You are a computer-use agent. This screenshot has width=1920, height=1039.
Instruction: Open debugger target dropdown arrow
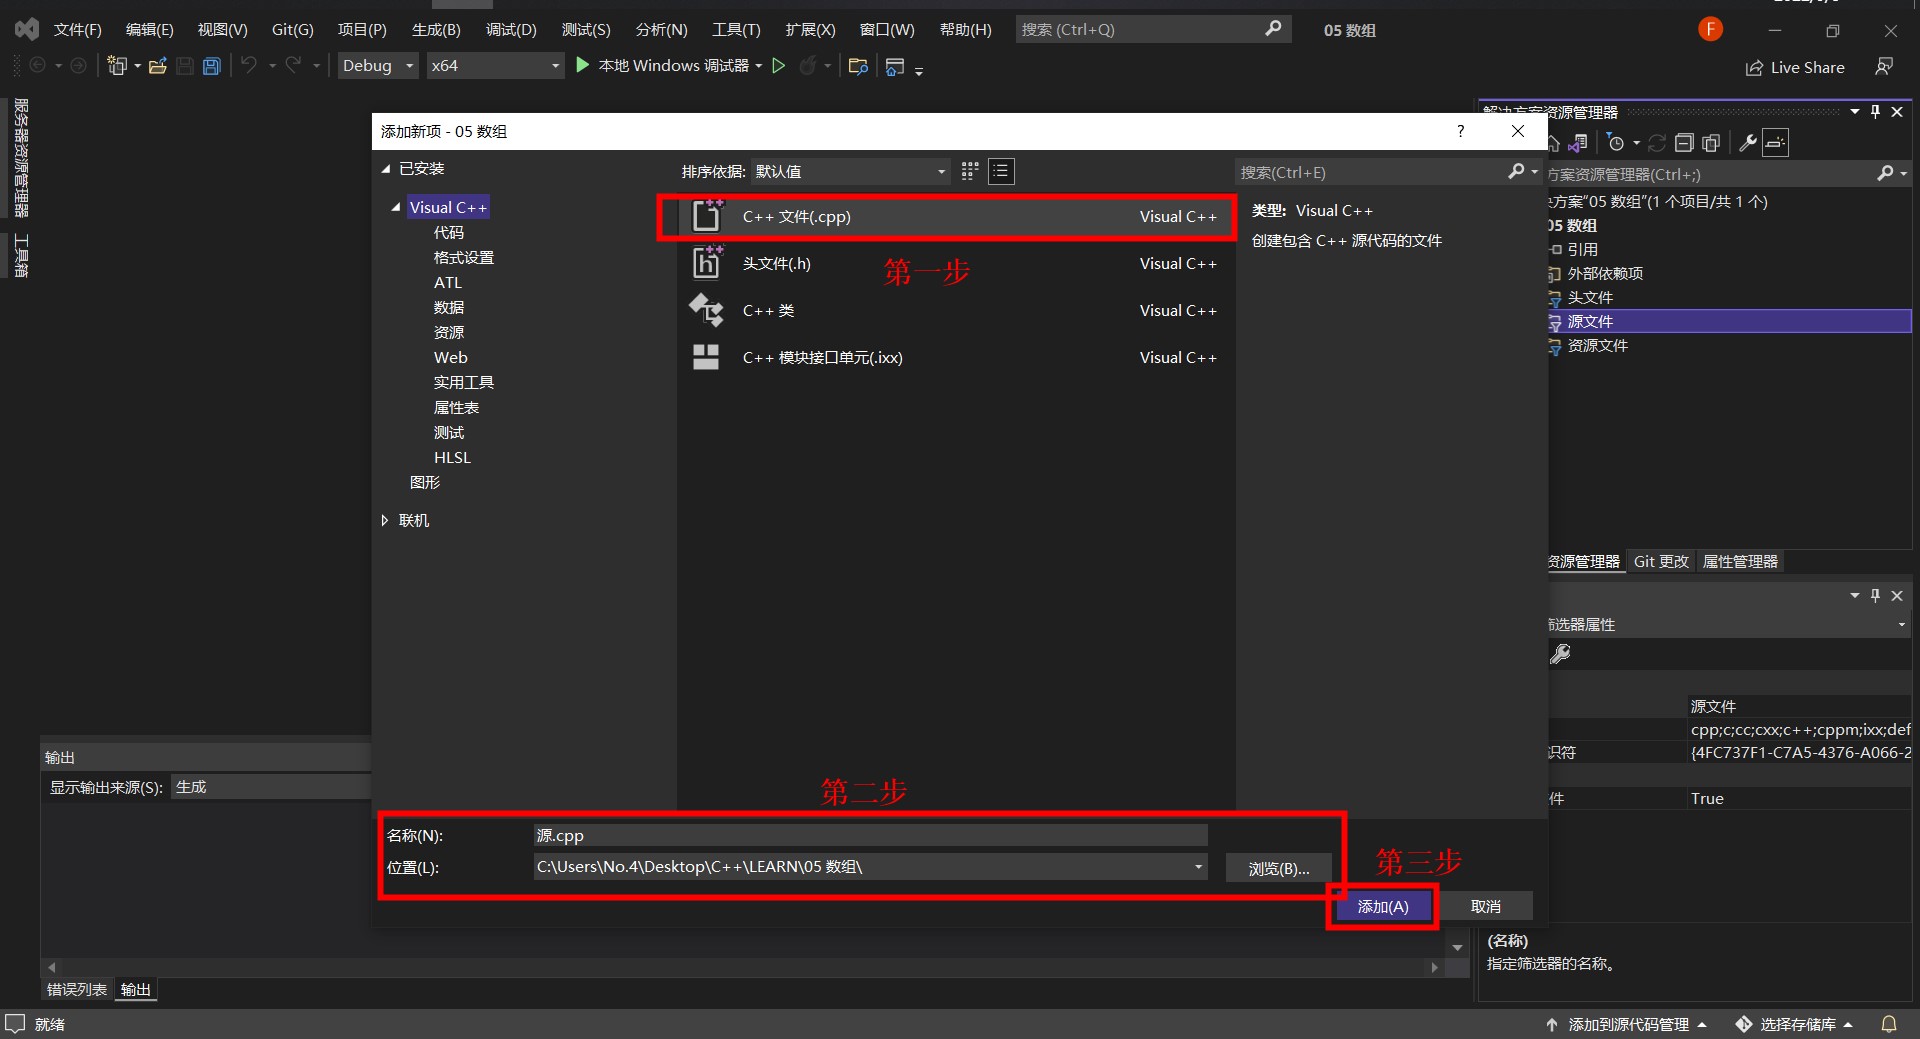[x=758, y=66]
